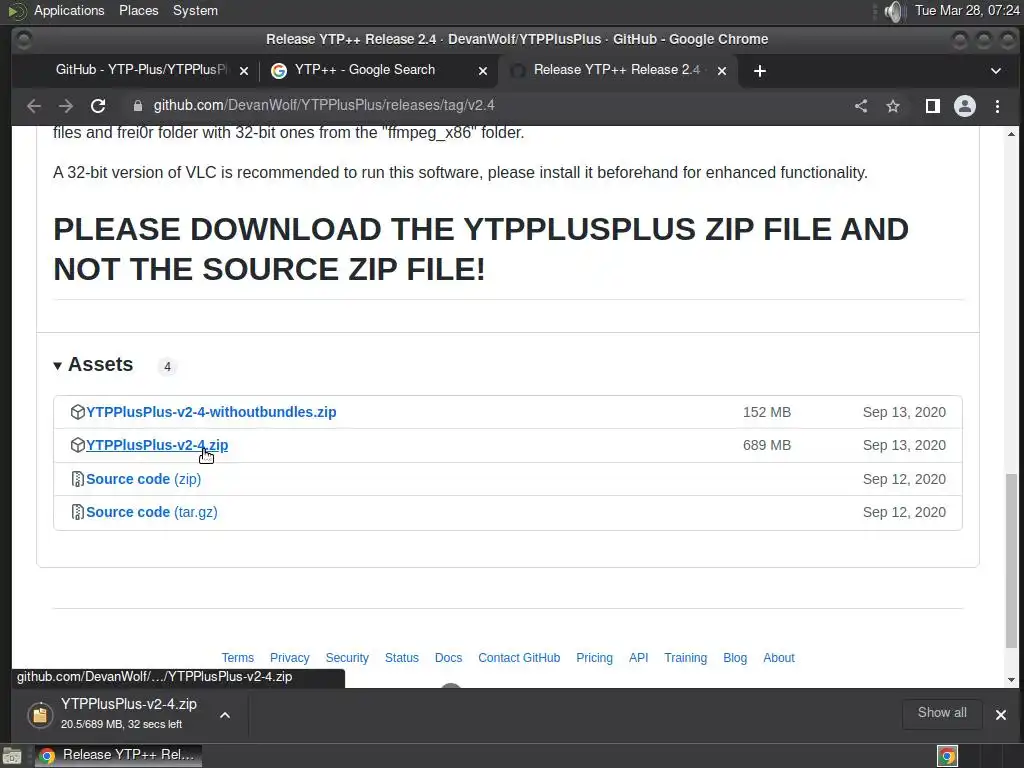1024x768 pixels.
Task: Click package icon beside withoutbundles zip
Action: click(78, 412)
